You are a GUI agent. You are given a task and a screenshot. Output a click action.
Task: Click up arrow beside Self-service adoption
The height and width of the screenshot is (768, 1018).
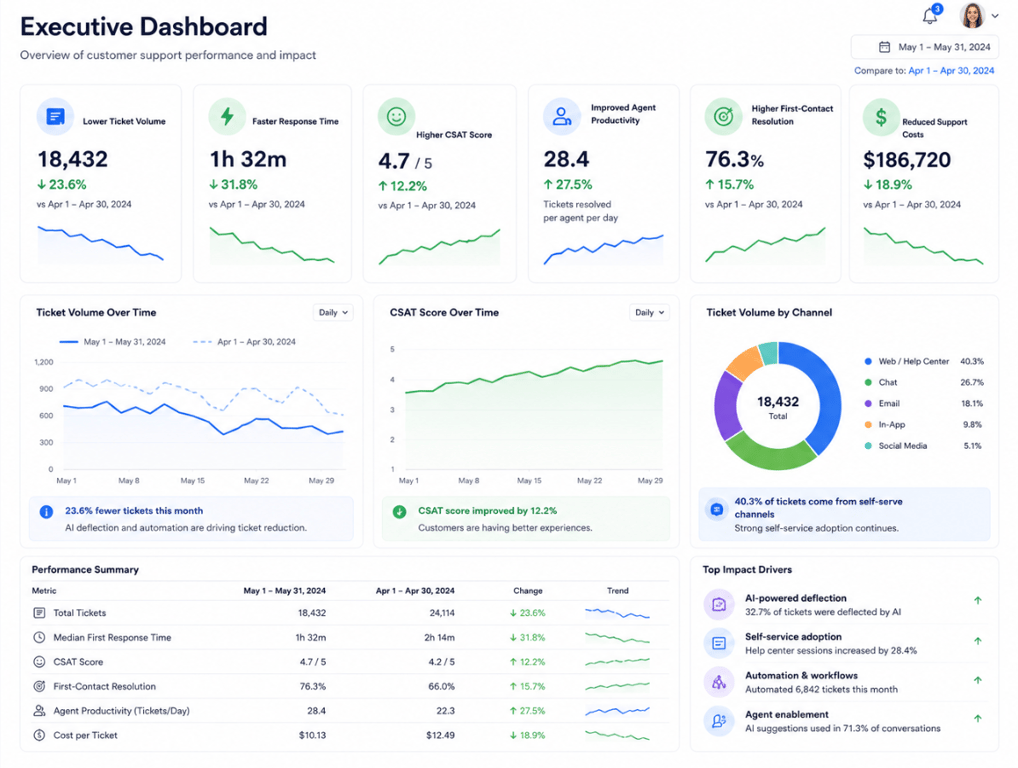978,641
